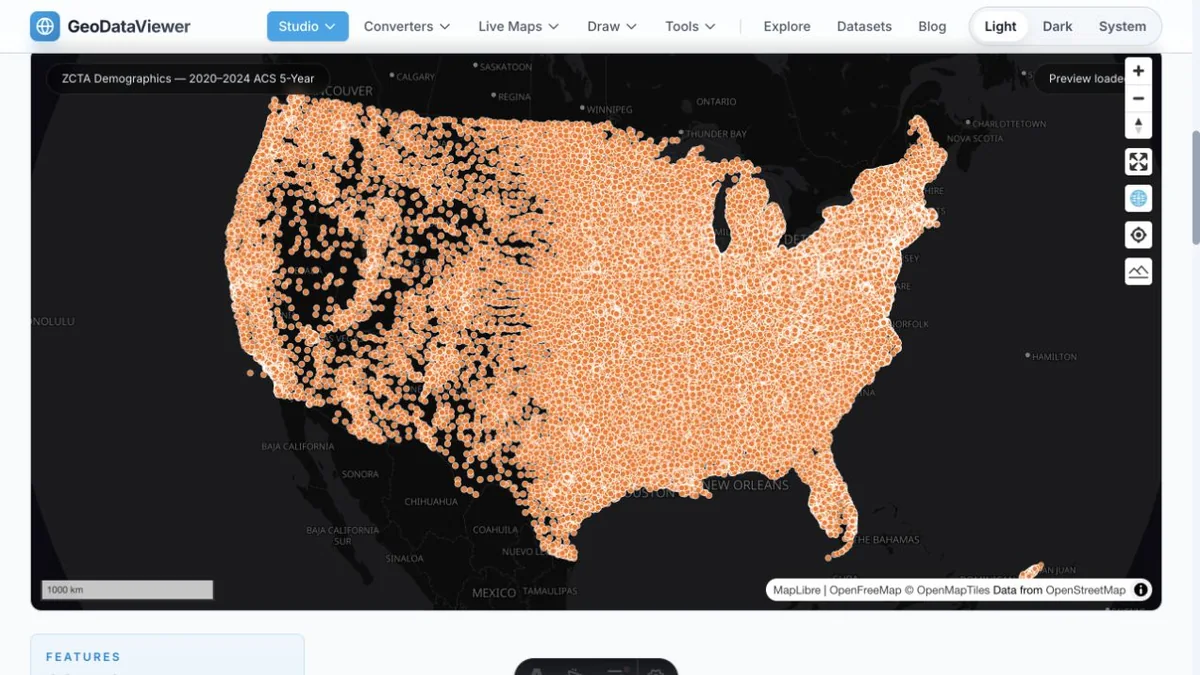
Task: Open the Live Maps dropdown
Action: (518, 26)
